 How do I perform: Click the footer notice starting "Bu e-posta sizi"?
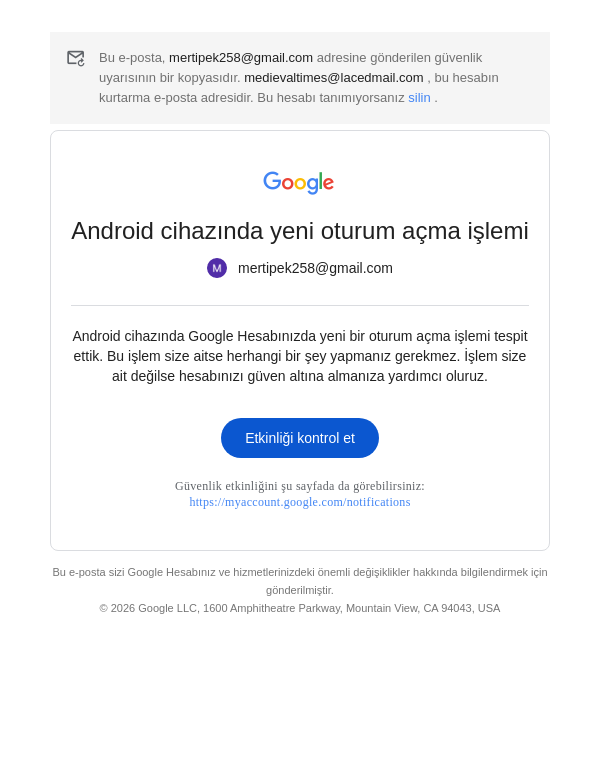(300, 572)
